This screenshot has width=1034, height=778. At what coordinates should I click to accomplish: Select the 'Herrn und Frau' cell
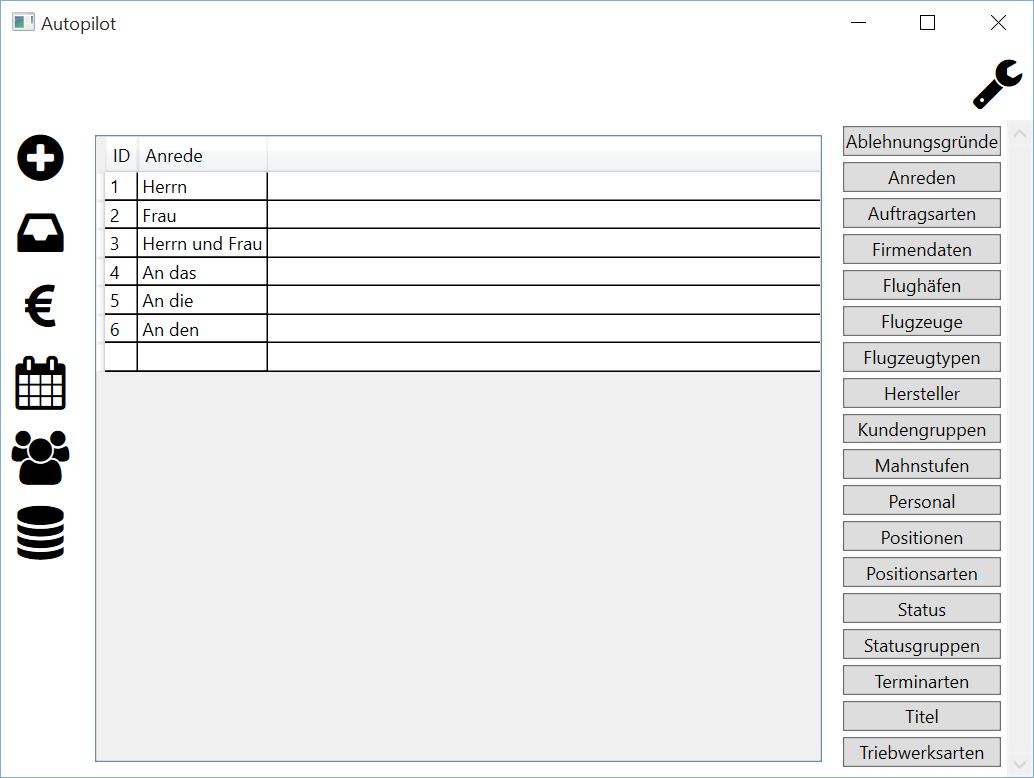[202, 243]
